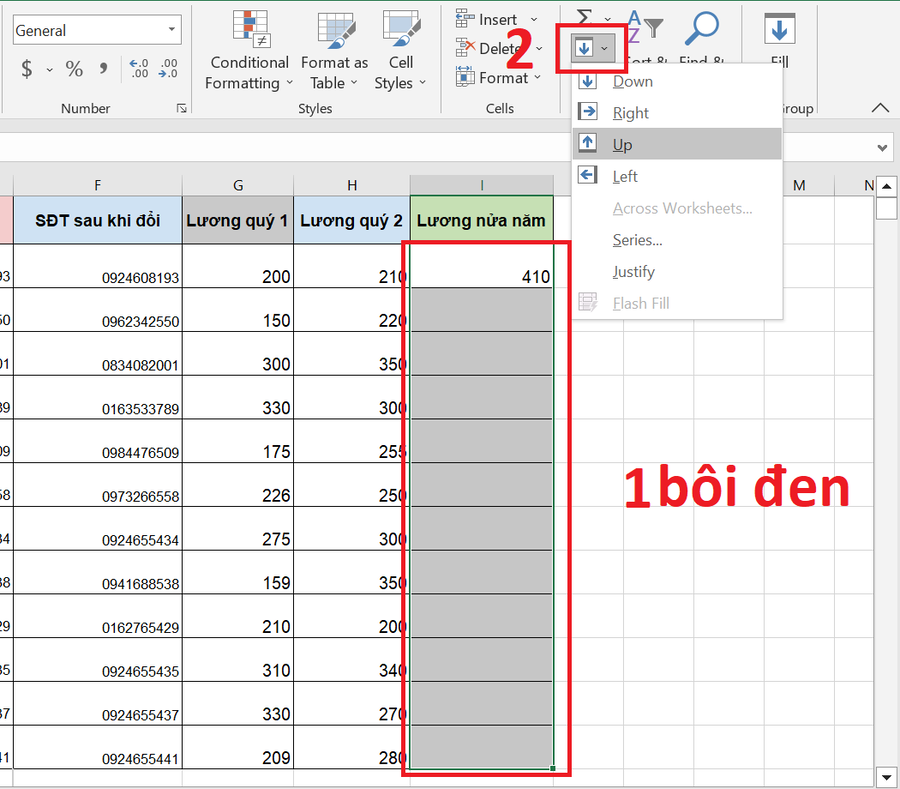Select column F header
Viewport: 900px width, 789px height.
98,185
